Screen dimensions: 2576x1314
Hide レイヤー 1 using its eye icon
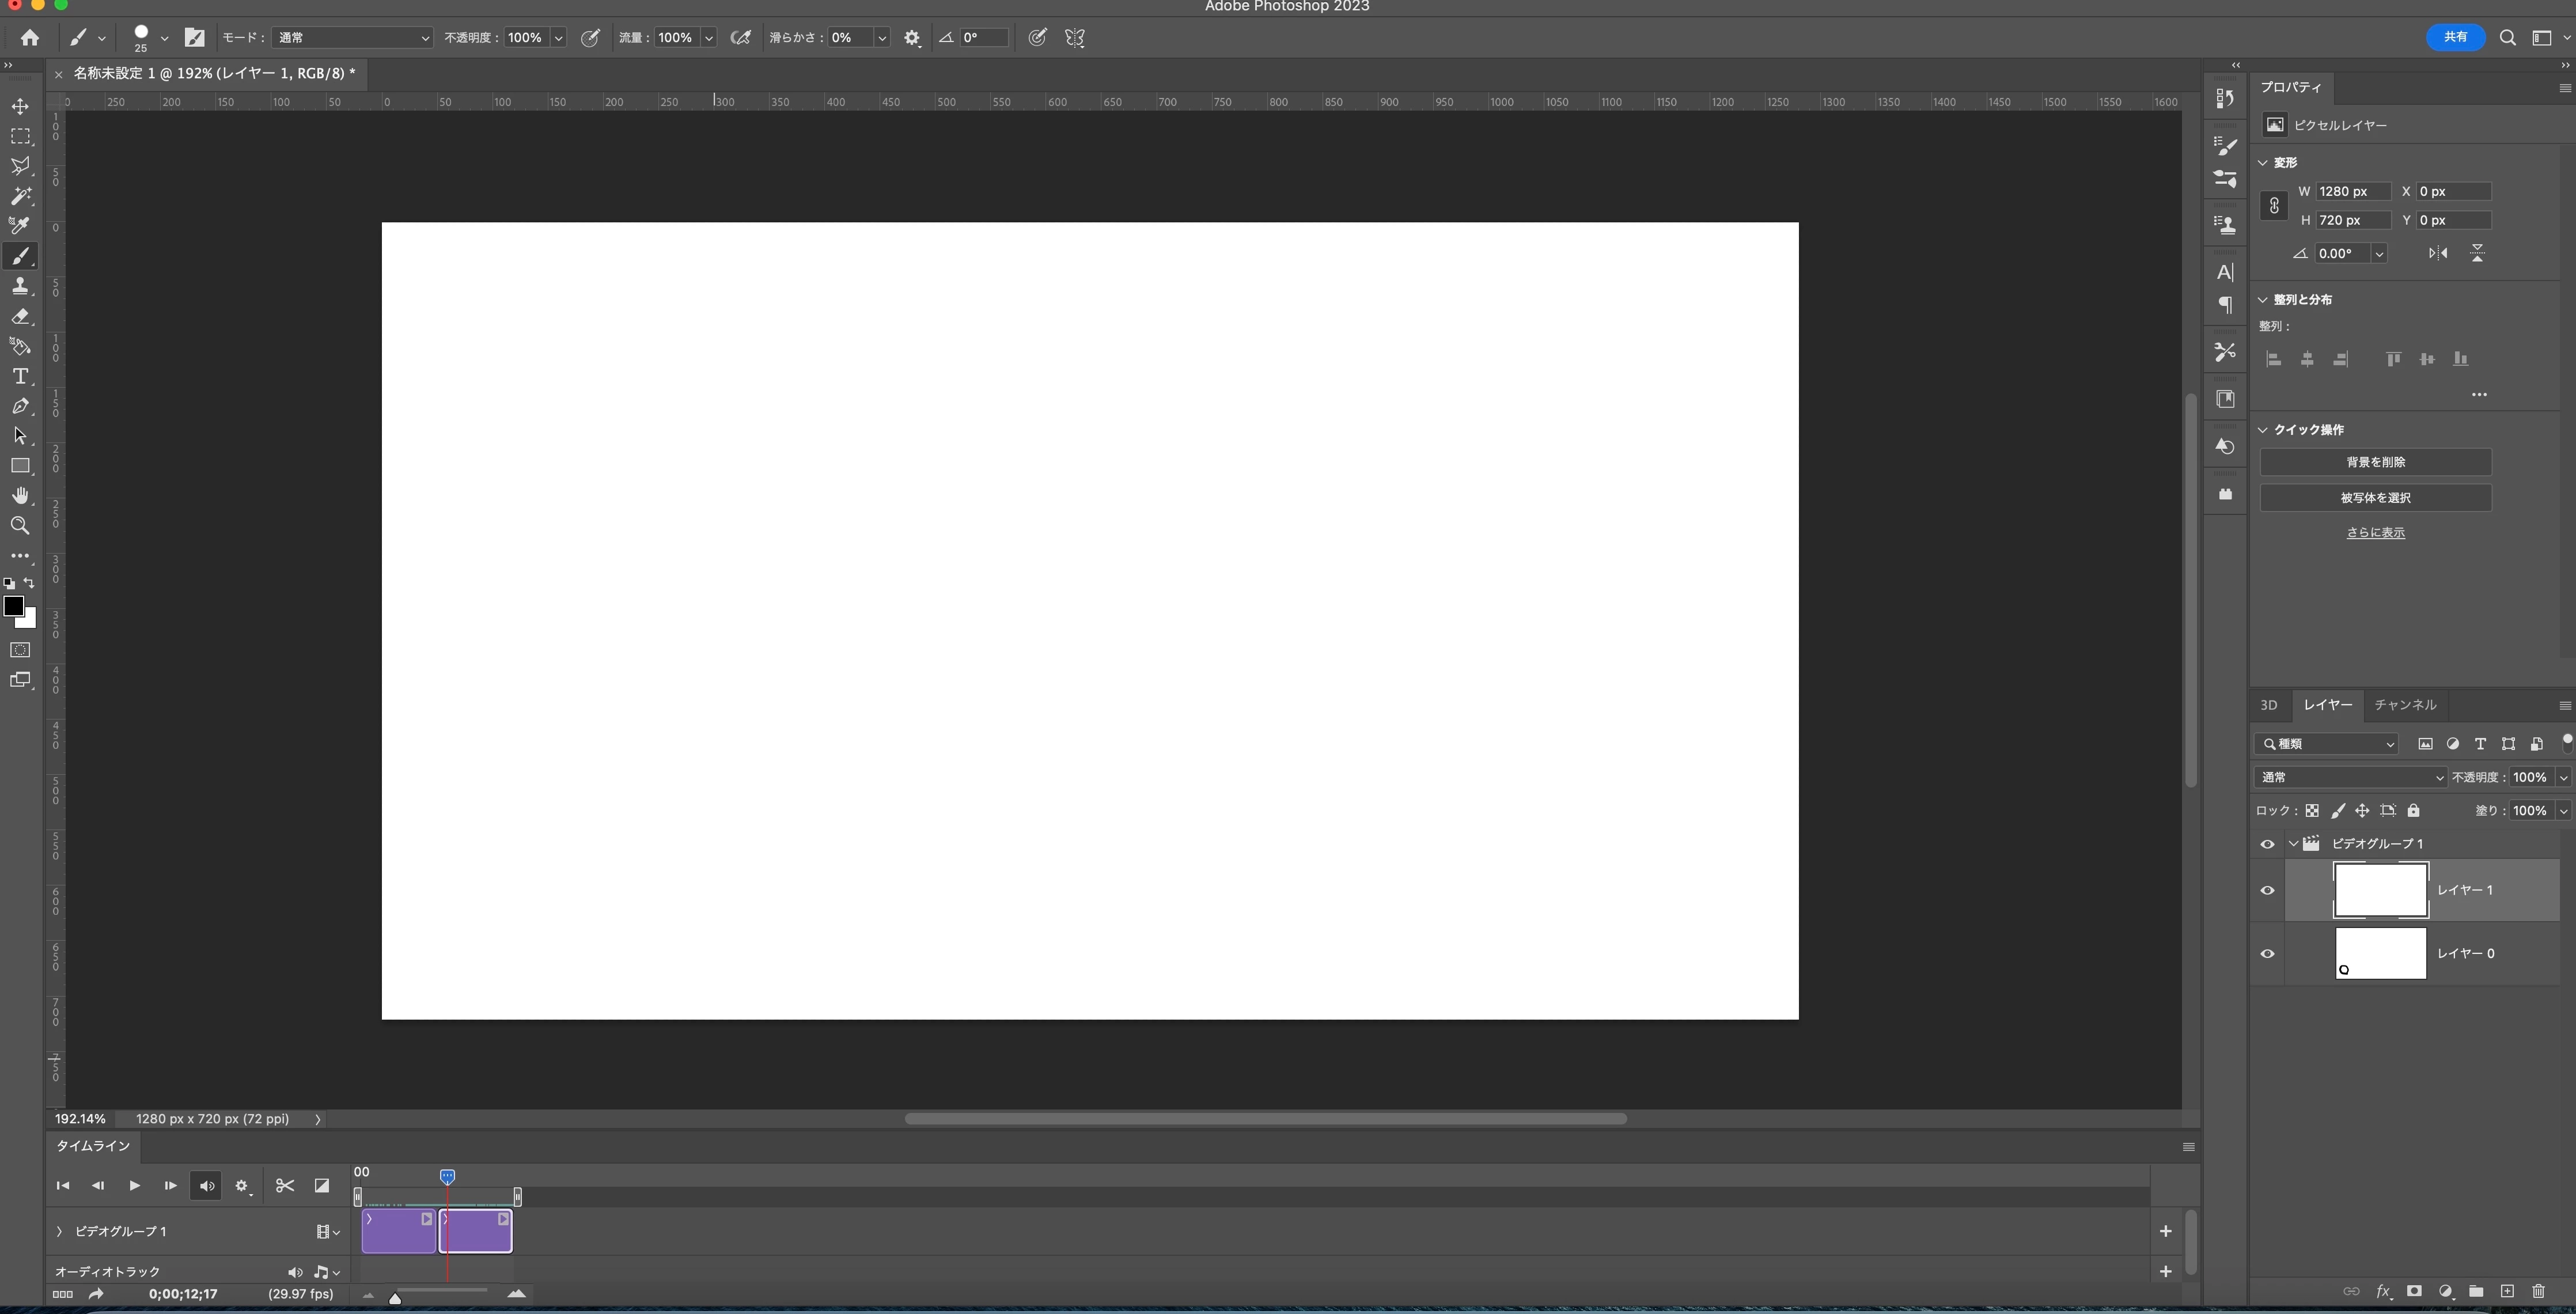2267,891
